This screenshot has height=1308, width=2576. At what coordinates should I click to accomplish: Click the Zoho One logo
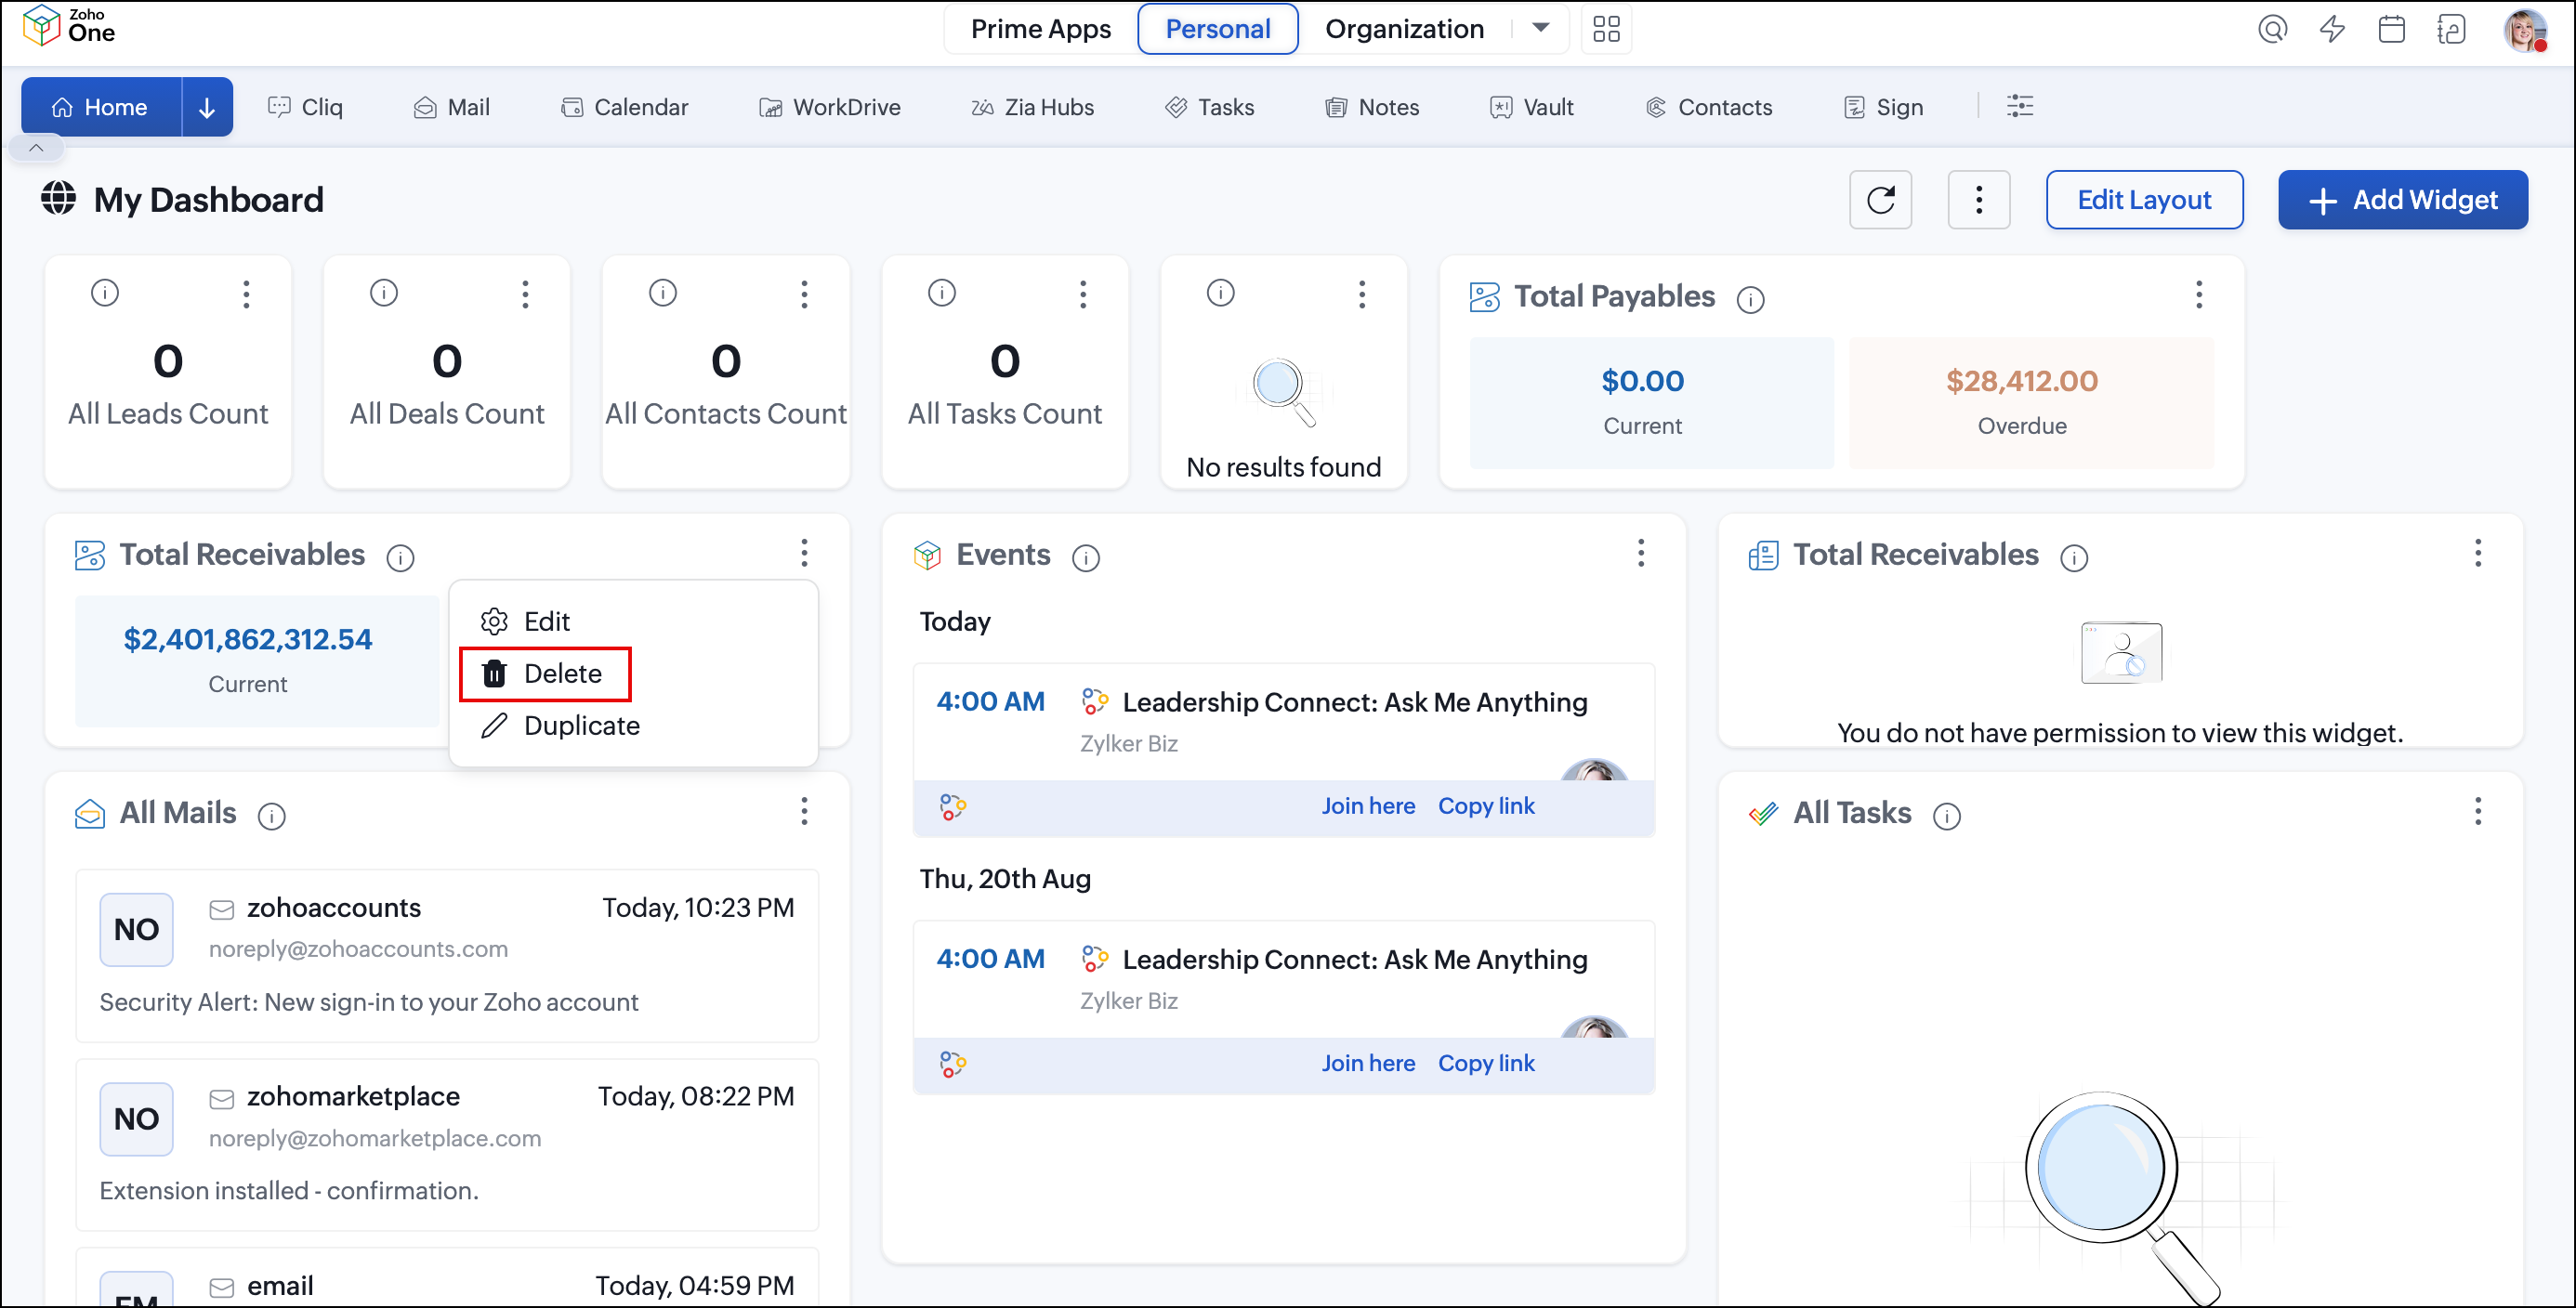(68, 26)
